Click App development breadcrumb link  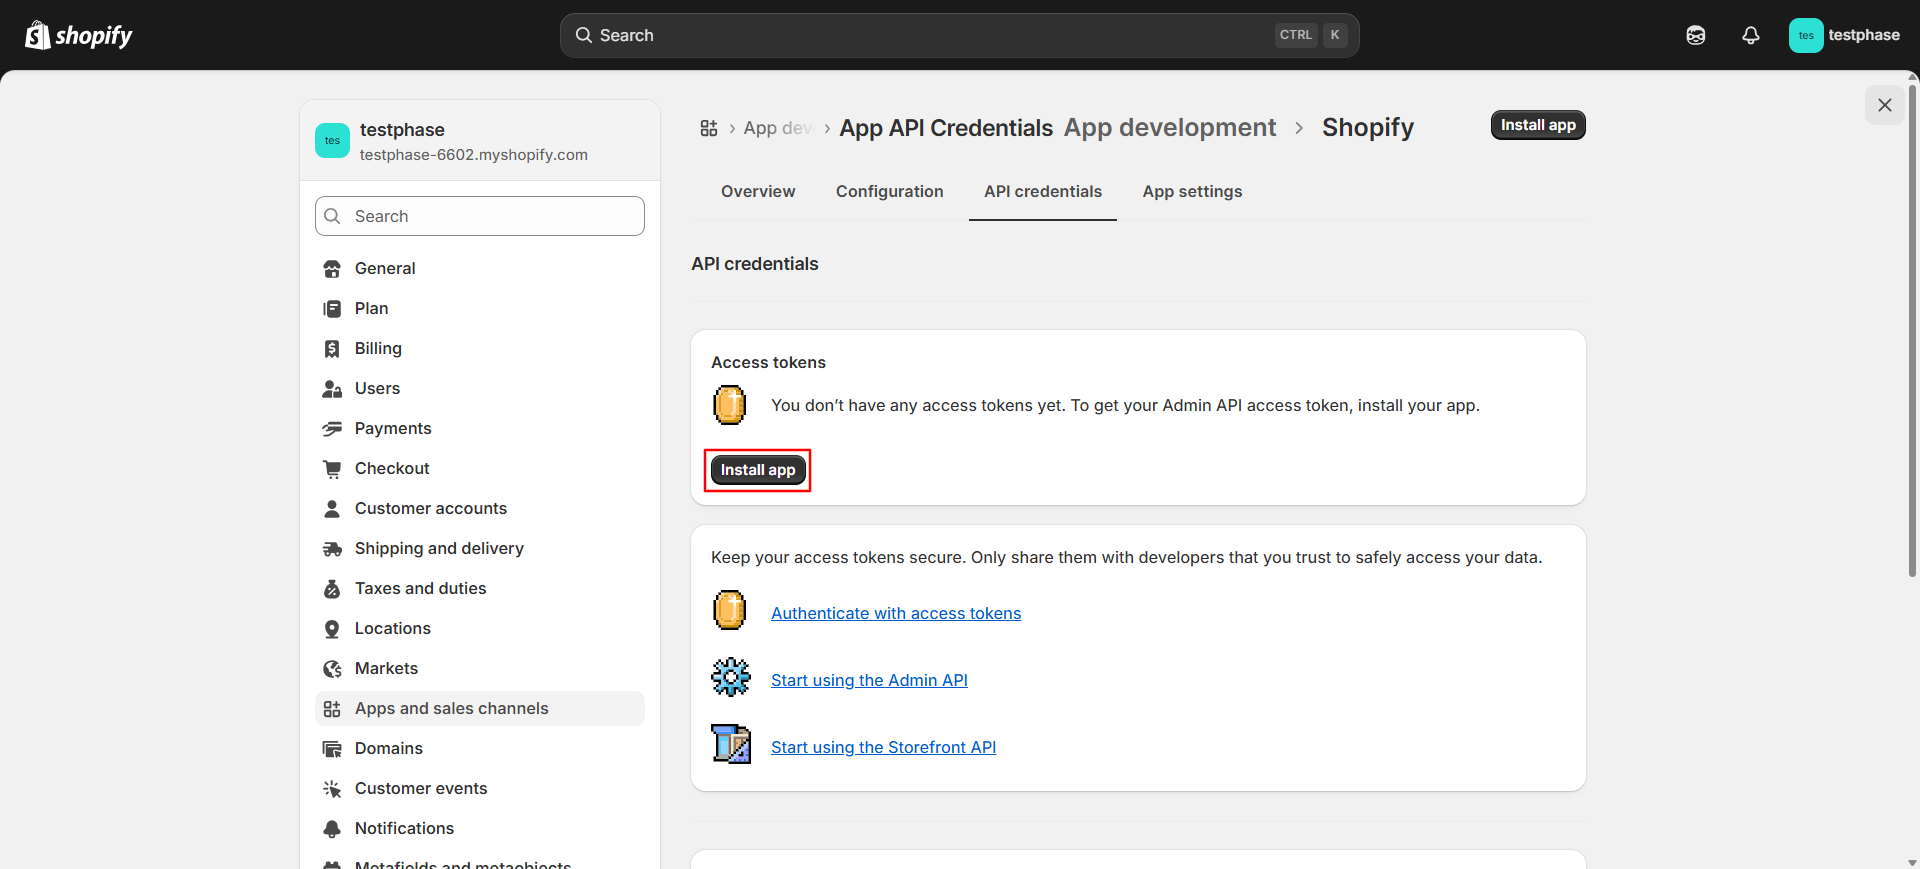point(1170,127)
